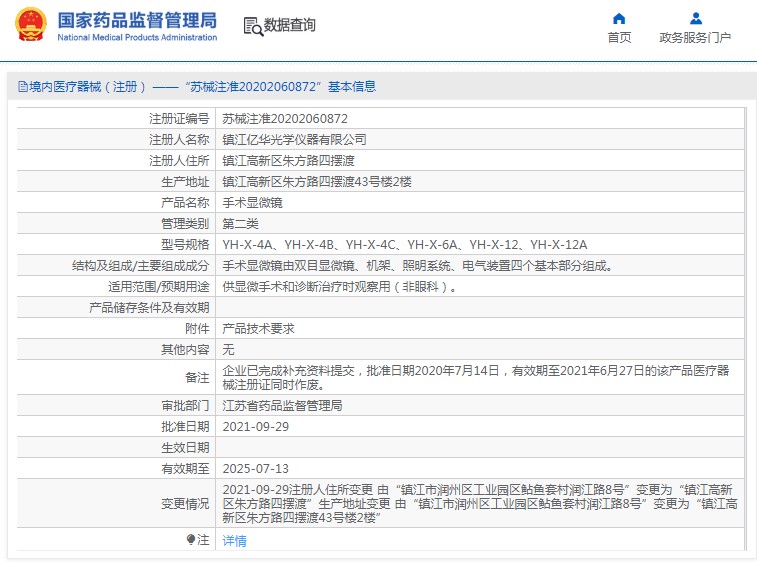The image size is (757, 562).
Task: Click the 注册人住所 label
Action: (179, 161)
